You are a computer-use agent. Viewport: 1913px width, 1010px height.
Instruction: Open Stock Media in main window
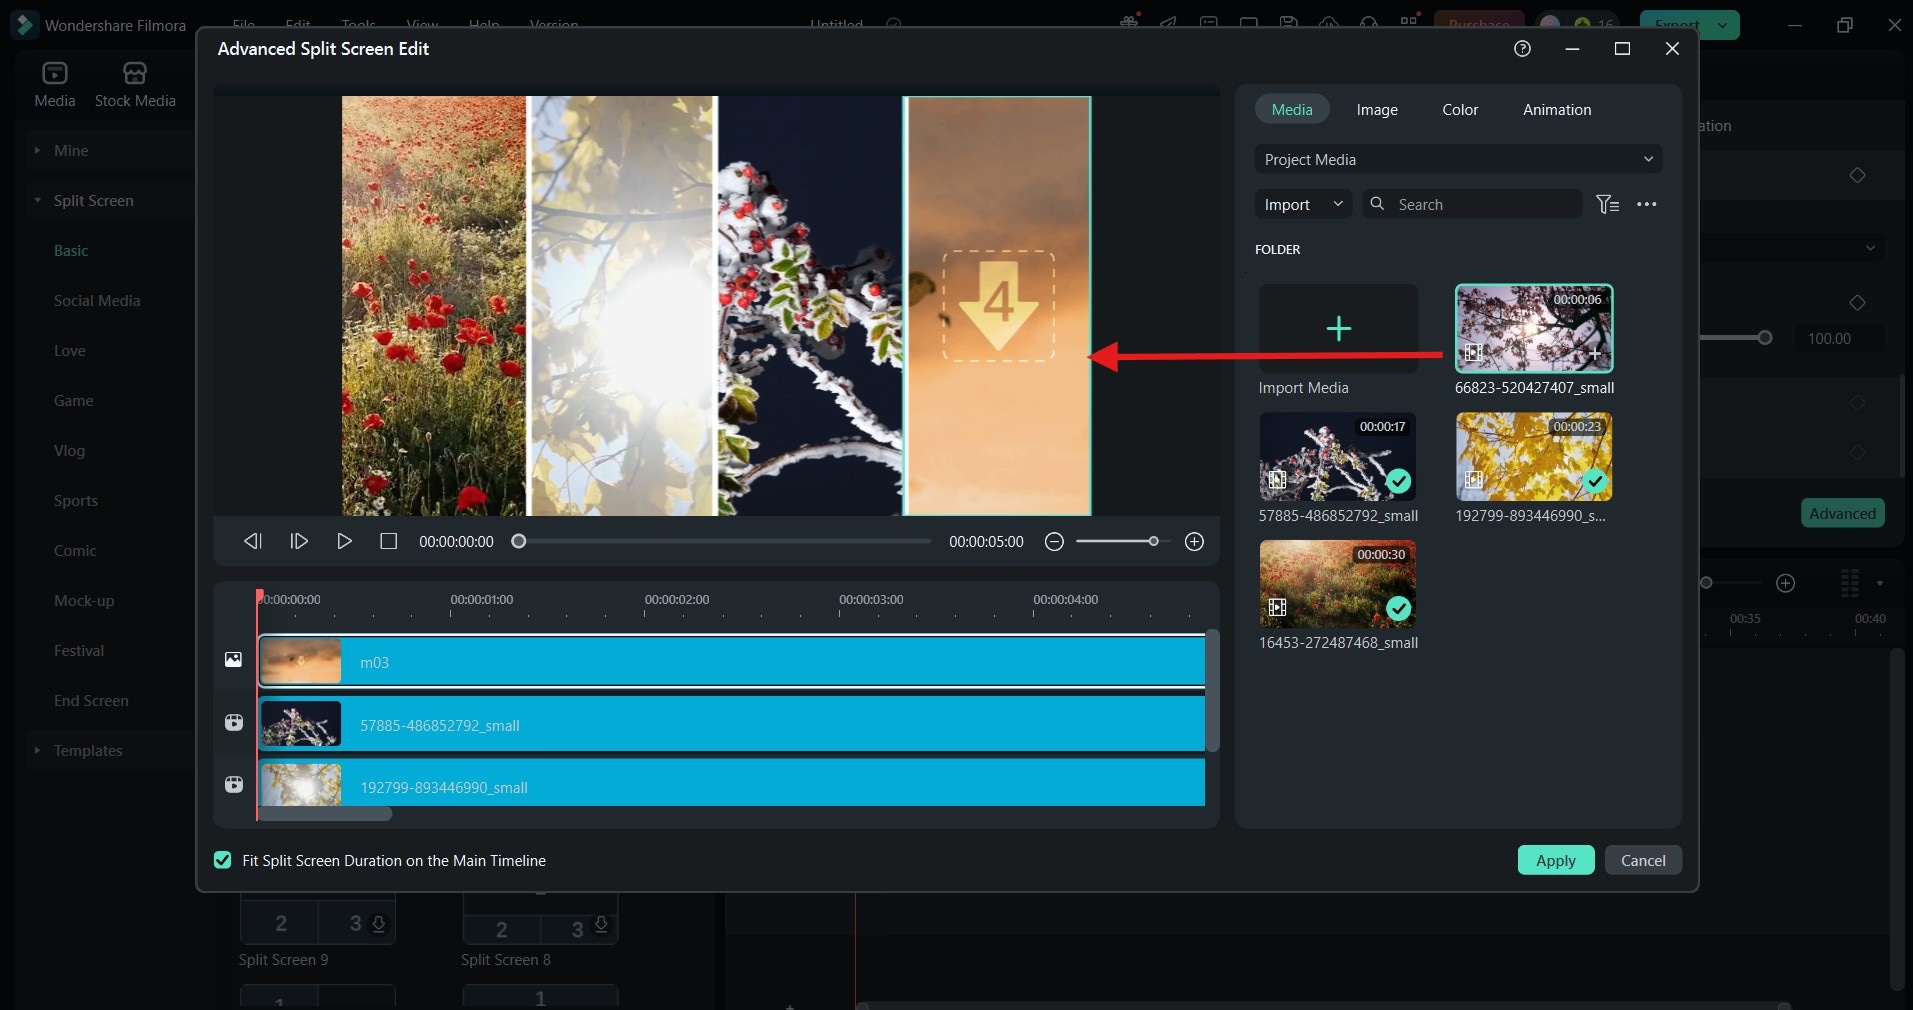click(135, 84)
